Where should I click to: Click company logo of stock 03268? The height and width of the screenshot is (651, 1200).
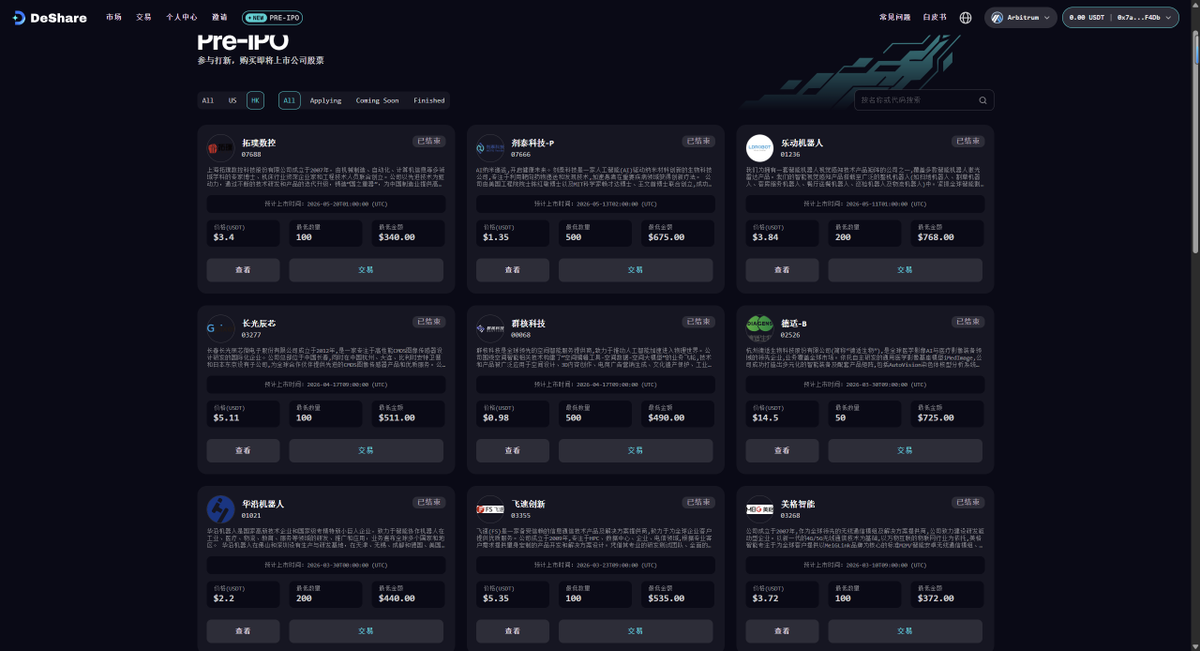[760, 508]
